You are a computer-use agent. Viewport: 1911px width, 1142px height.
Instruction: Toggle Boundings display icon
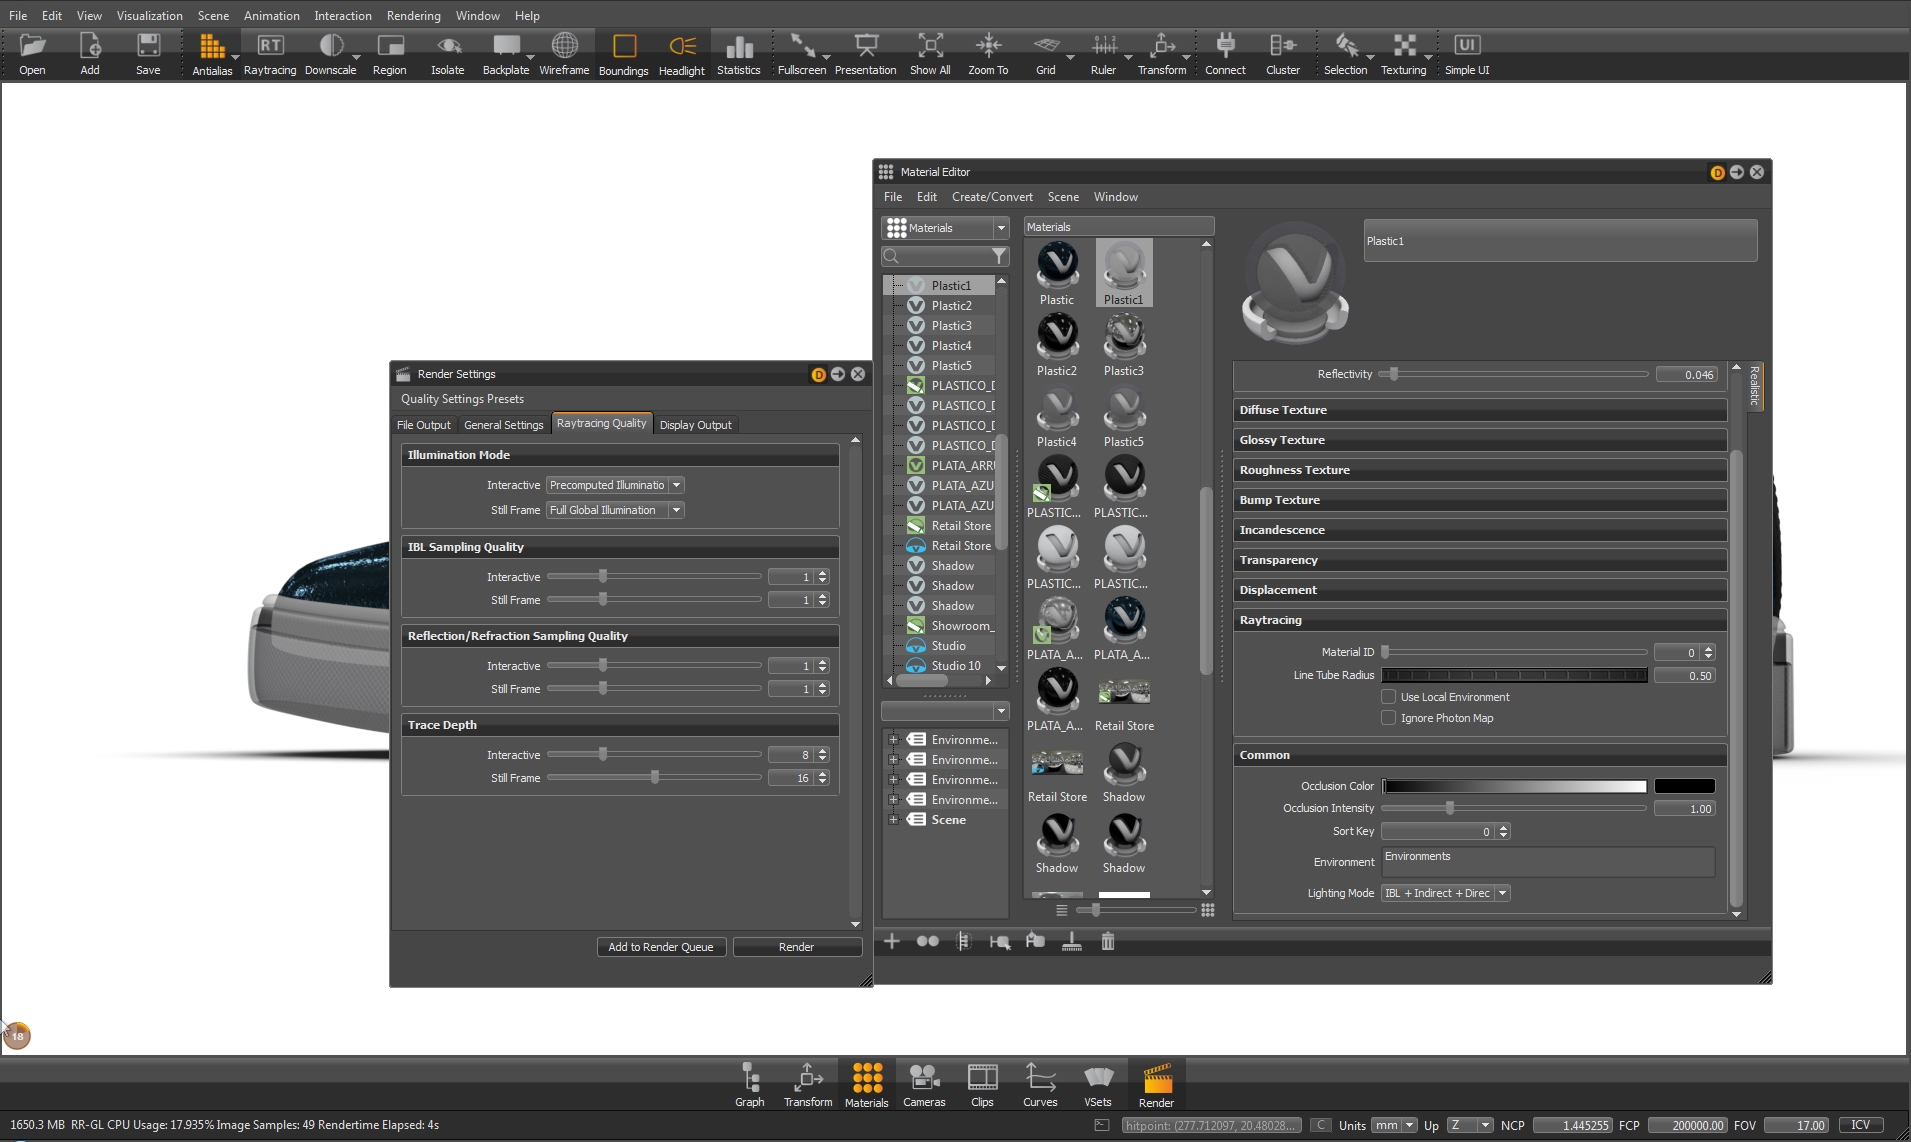(x=624, y=53)
